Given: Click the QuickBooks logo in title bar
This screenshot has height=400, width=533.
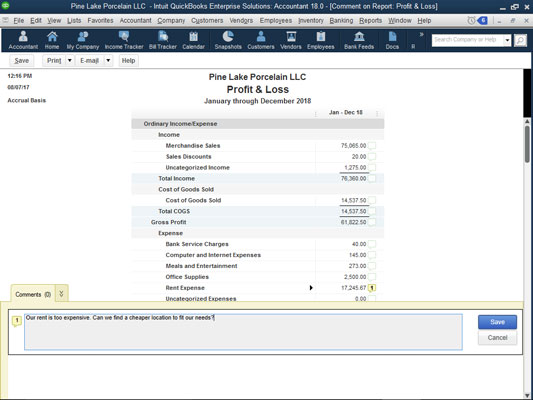Looking at the screenshot, I should (5, 6).
